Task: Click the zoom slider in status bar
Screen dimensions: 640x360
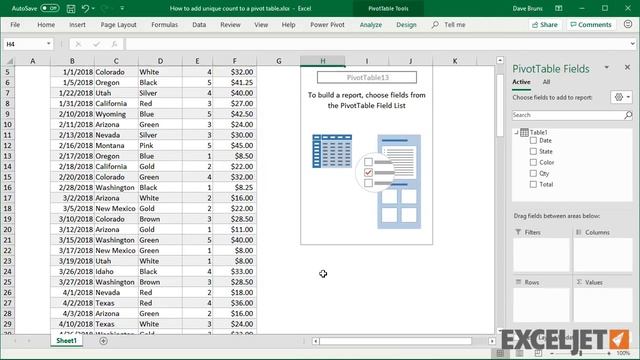Action: 580,353
